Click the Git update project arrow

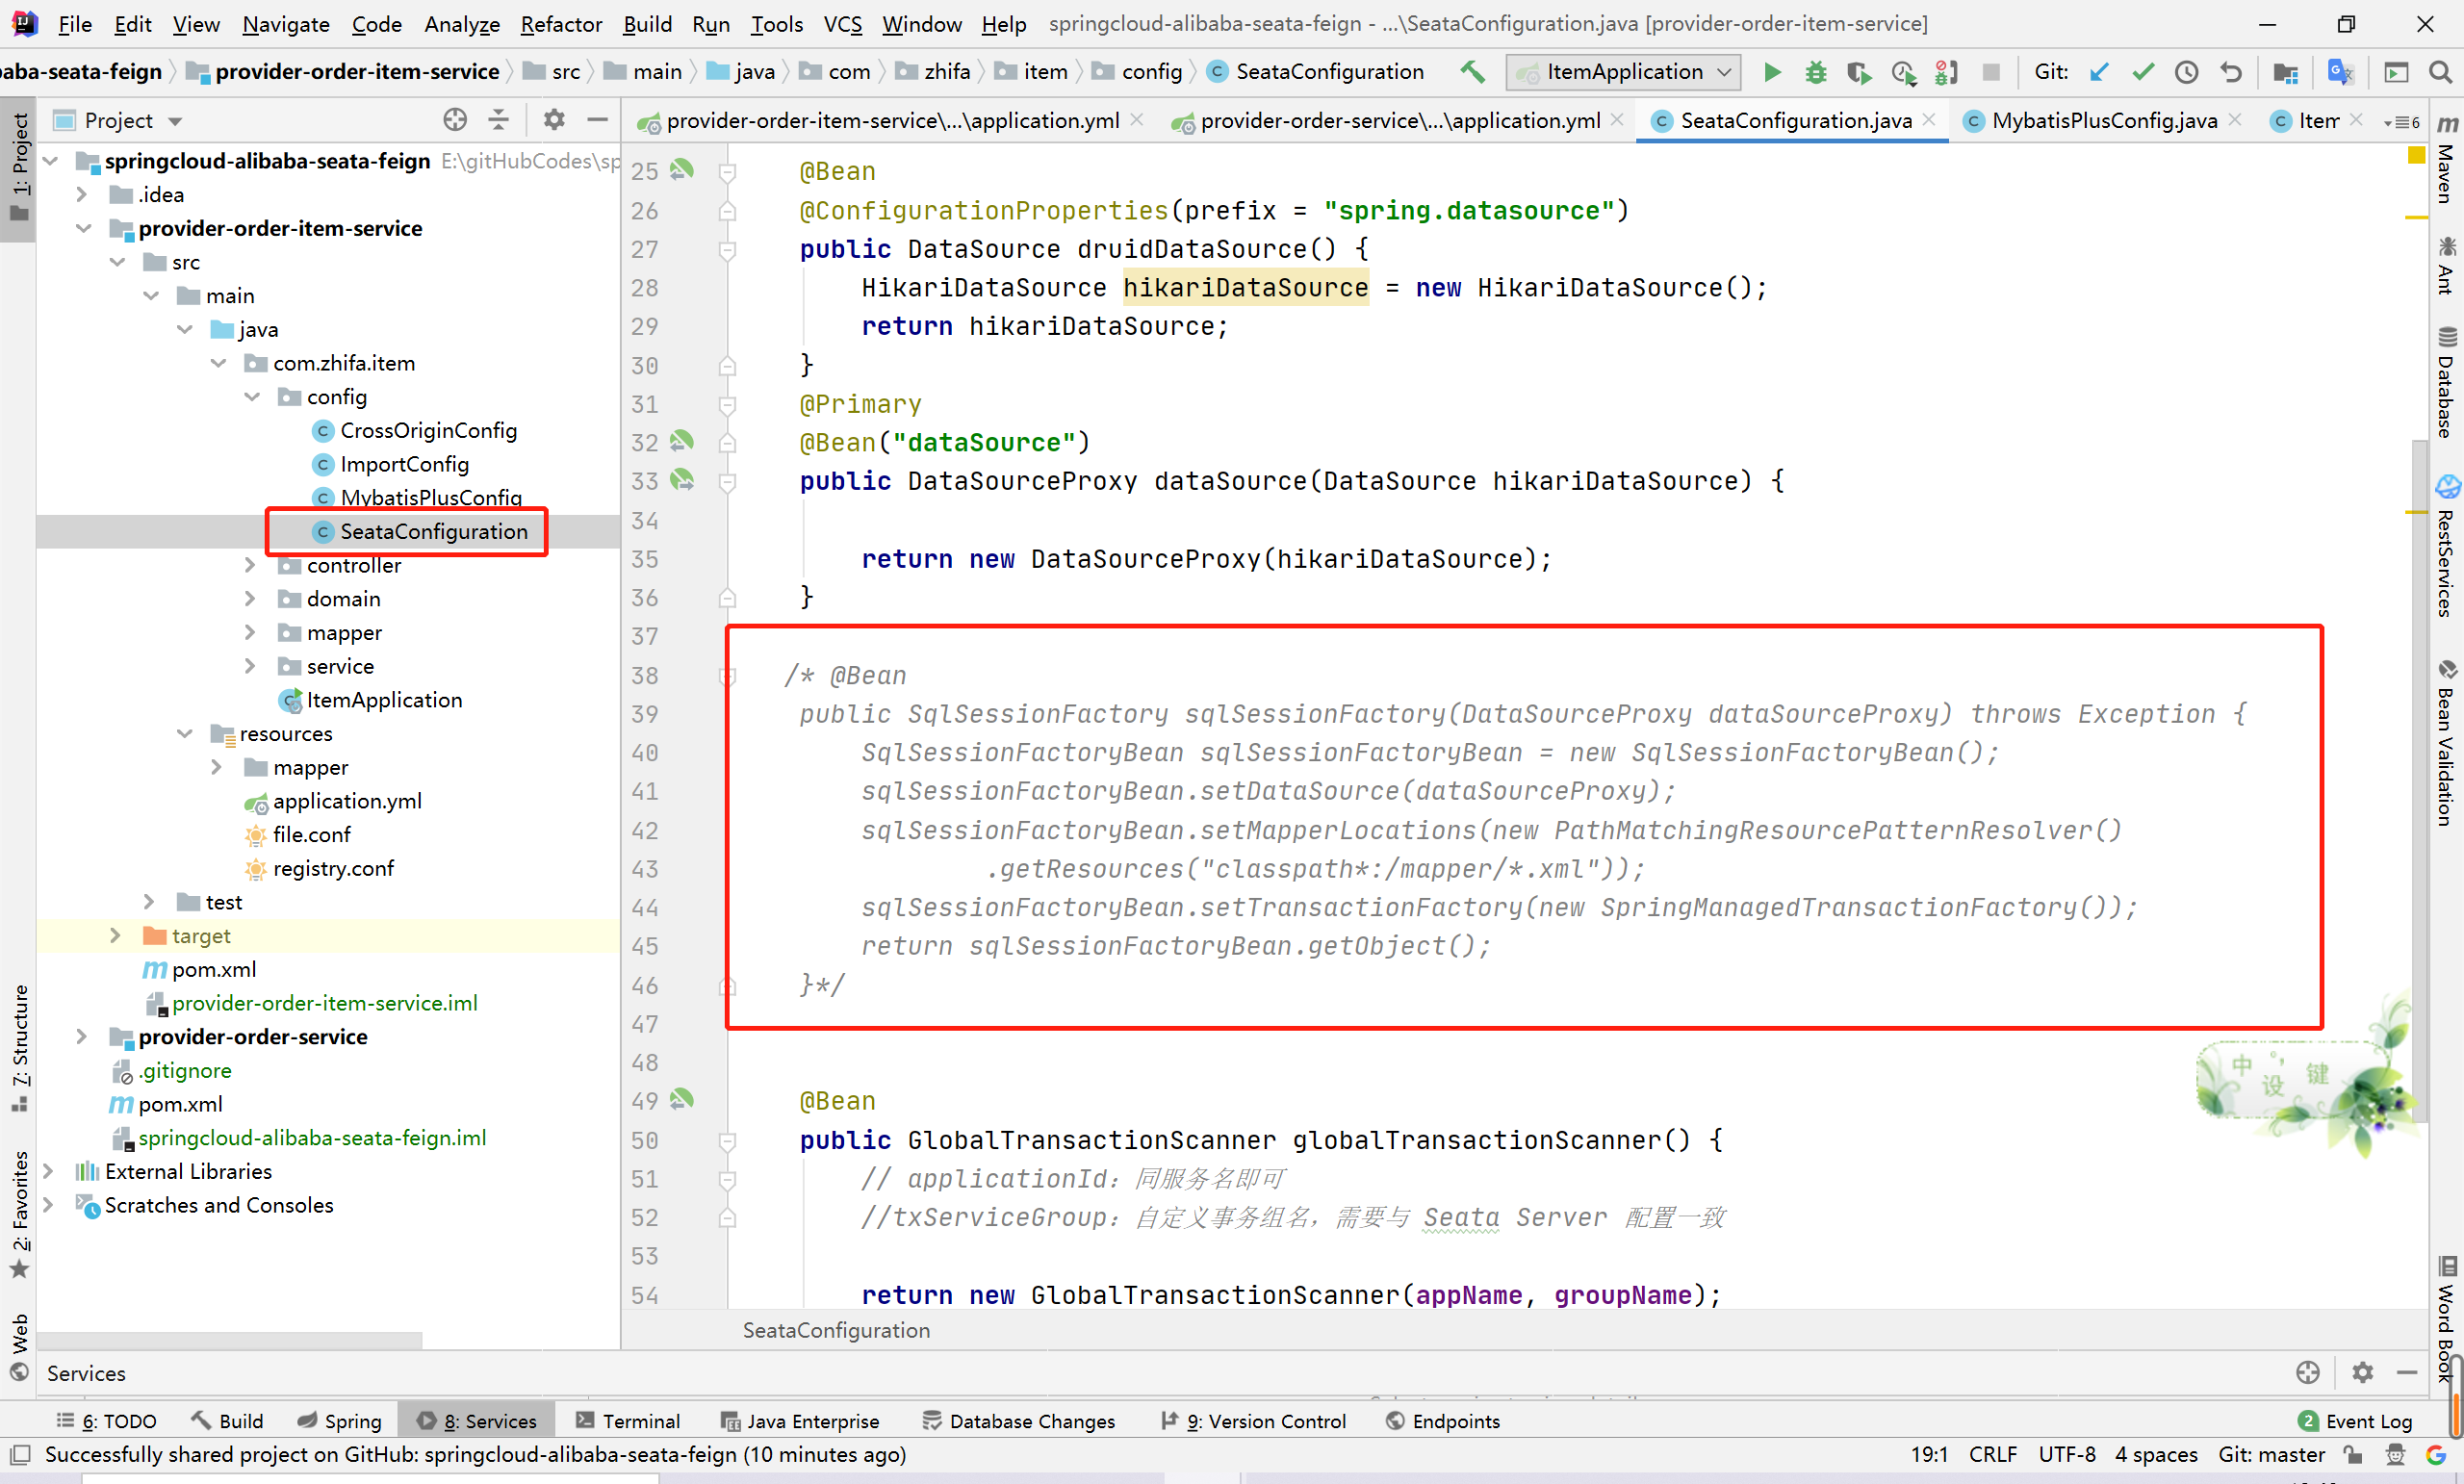coord(2099,72)
